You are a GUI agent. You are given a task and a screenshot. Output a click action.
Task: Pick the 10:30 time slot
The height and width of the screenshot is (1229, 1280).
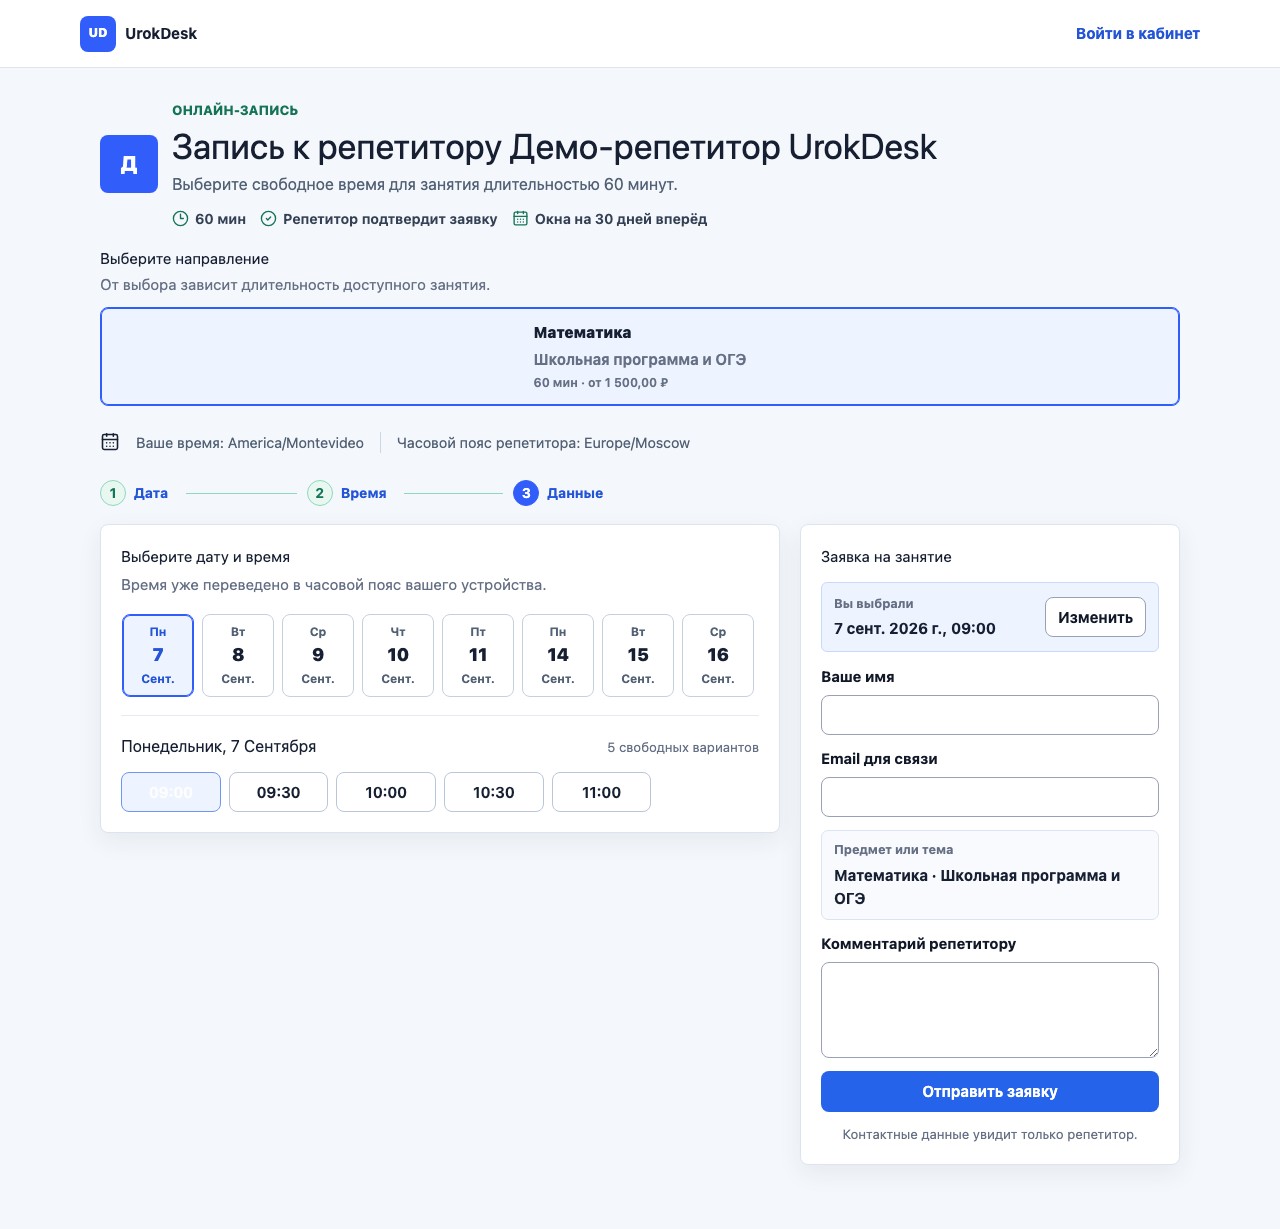494,792
